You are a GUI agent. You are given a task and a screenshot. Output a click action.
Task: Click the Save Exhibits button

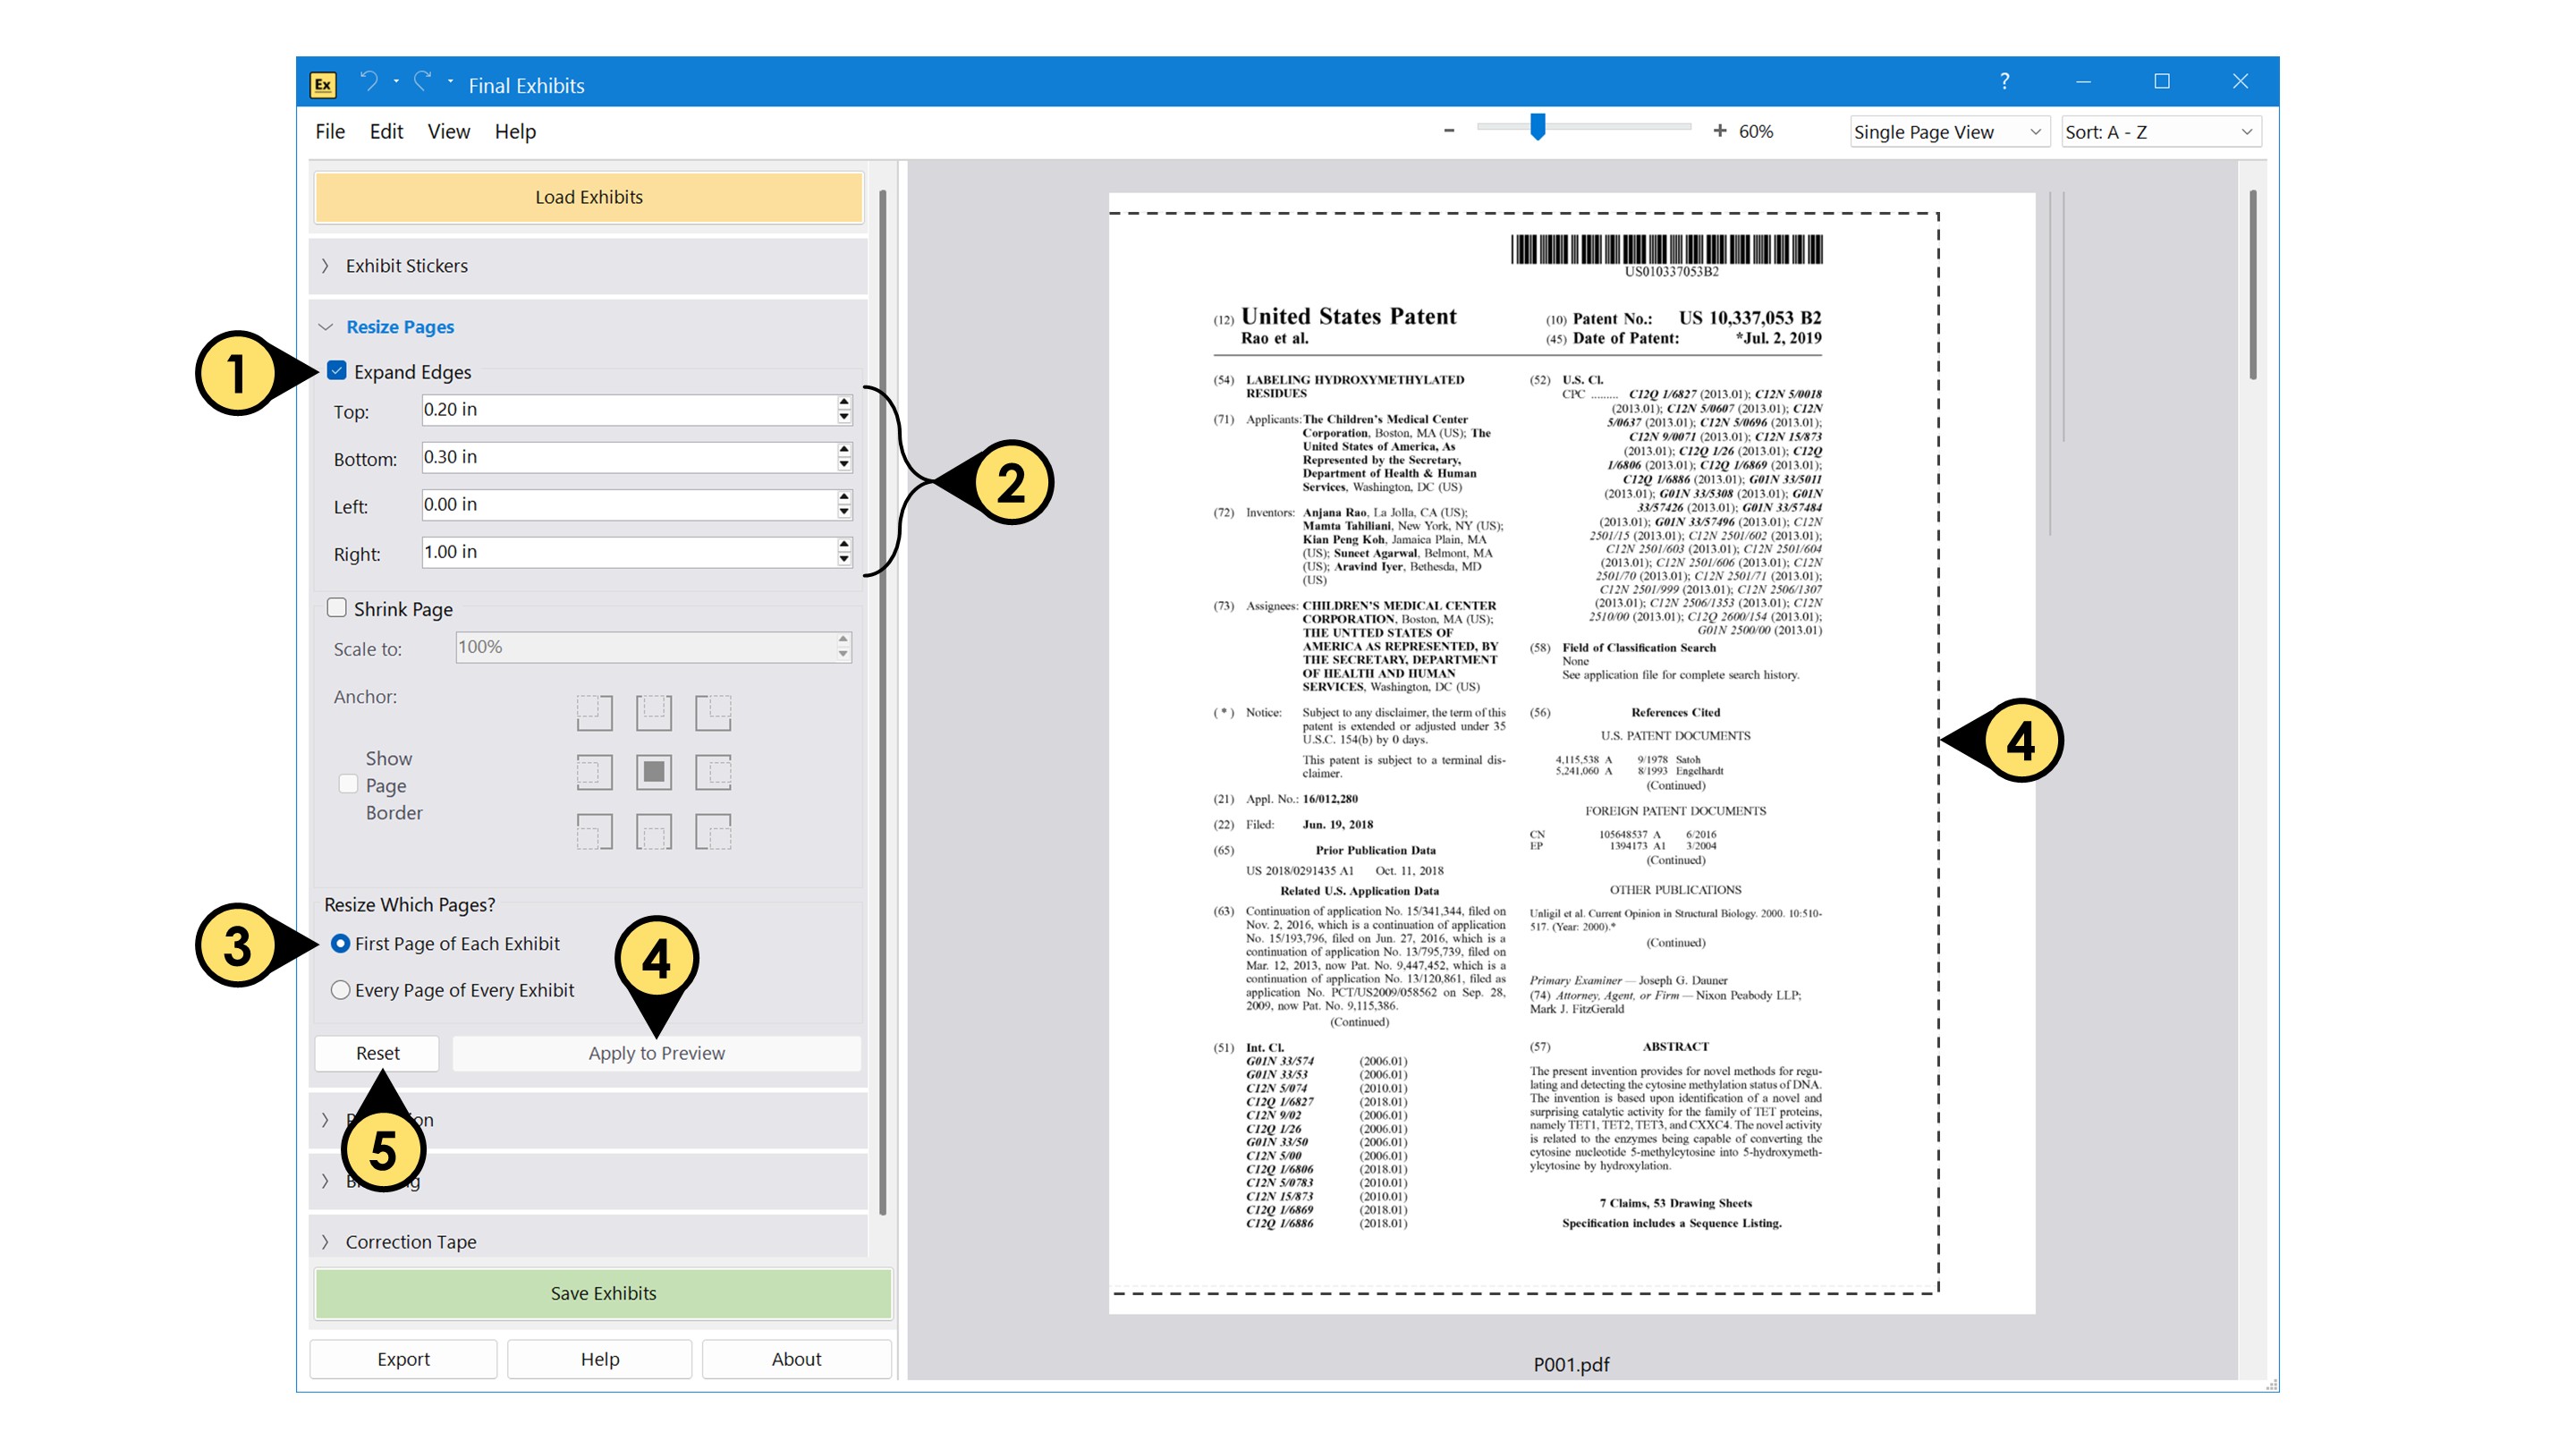point(603,1293)
